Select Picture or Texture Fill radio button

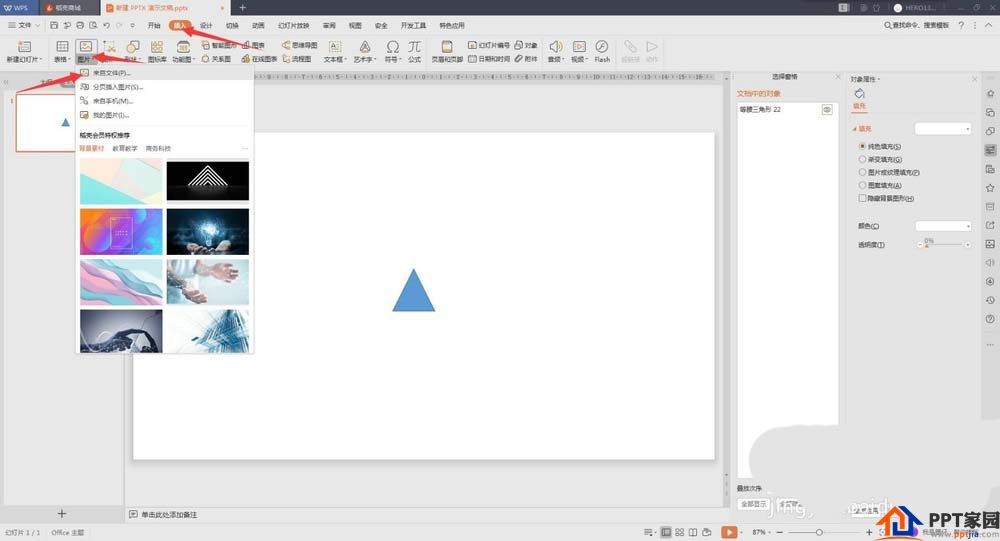(x=862, y=172)
